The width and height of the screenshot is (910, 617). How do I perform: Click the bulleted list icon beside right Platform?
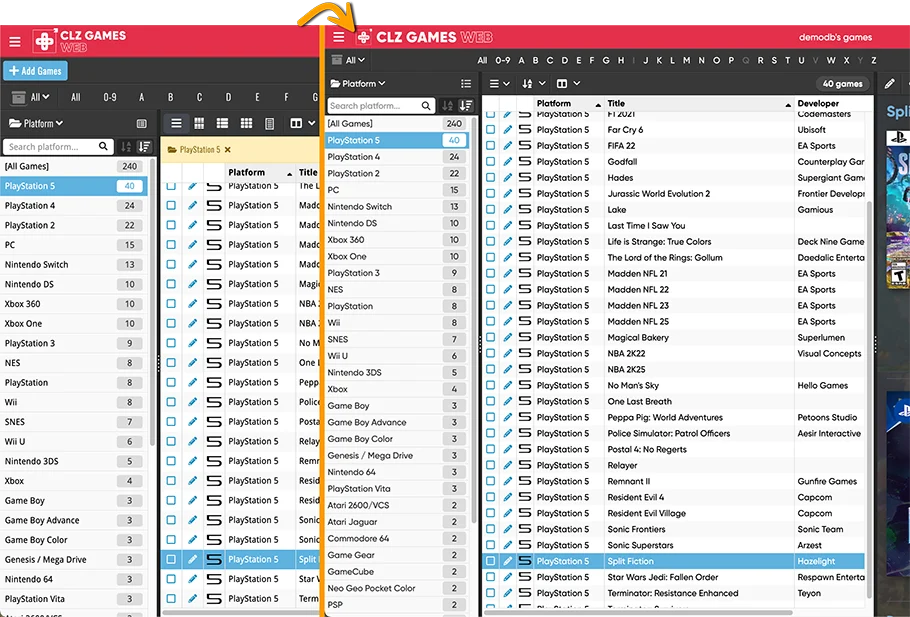[x=466, y=84]
